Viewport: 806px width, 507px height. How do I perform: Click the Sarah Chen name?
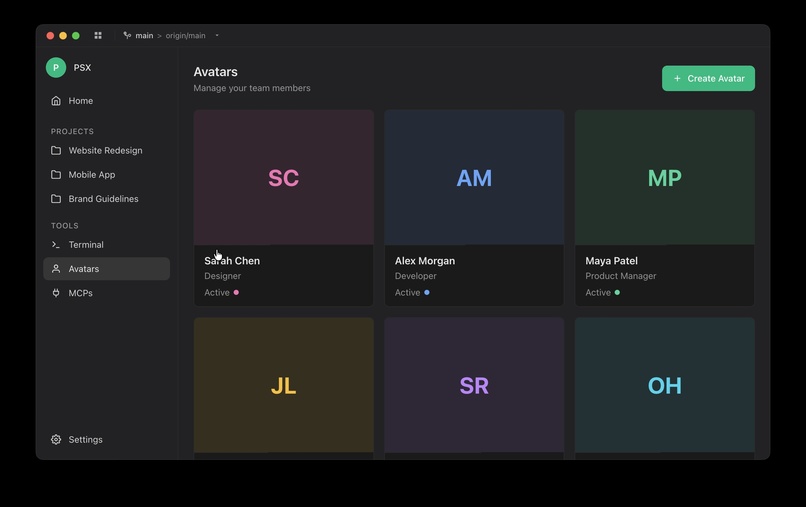click(232, 261)
